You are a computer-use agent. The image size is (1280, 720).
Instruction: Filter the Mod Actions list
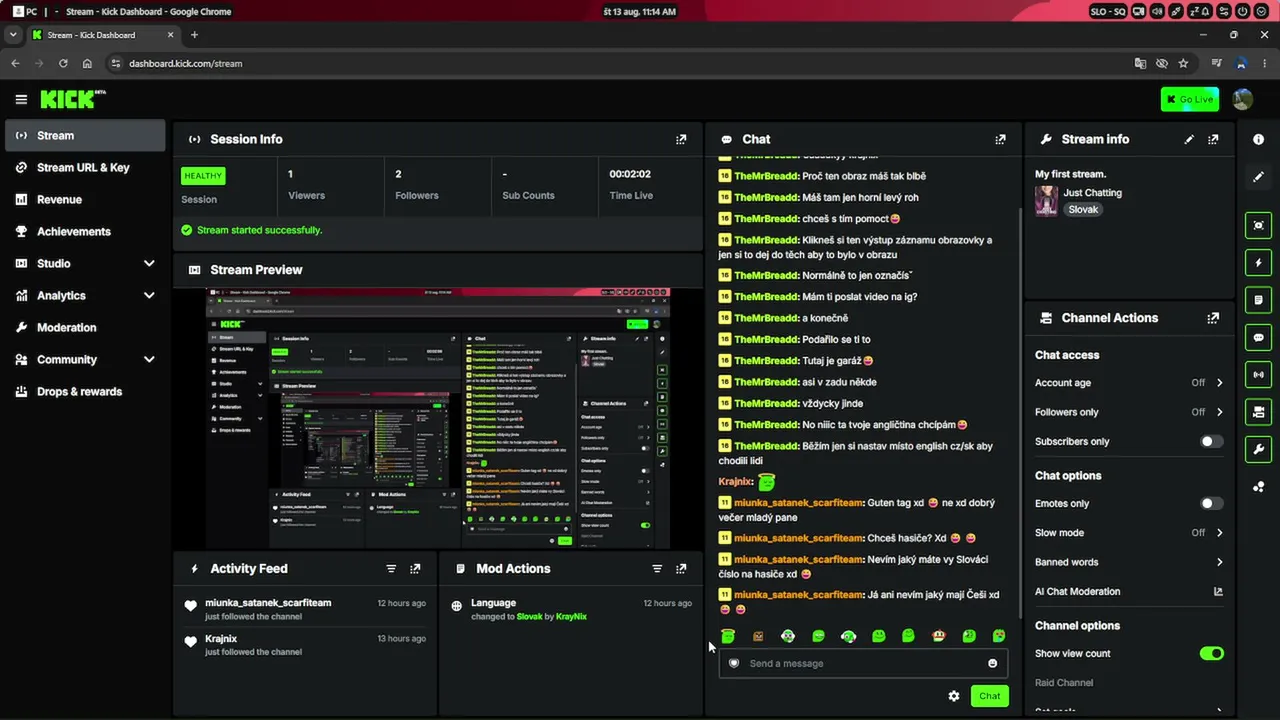point(657,568)
